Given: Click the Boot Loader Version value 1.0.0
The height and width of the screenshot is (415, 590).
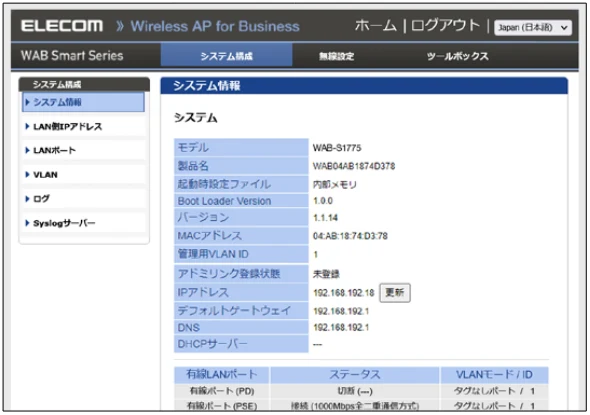Looking at the screenshot, I should point(323,201).
